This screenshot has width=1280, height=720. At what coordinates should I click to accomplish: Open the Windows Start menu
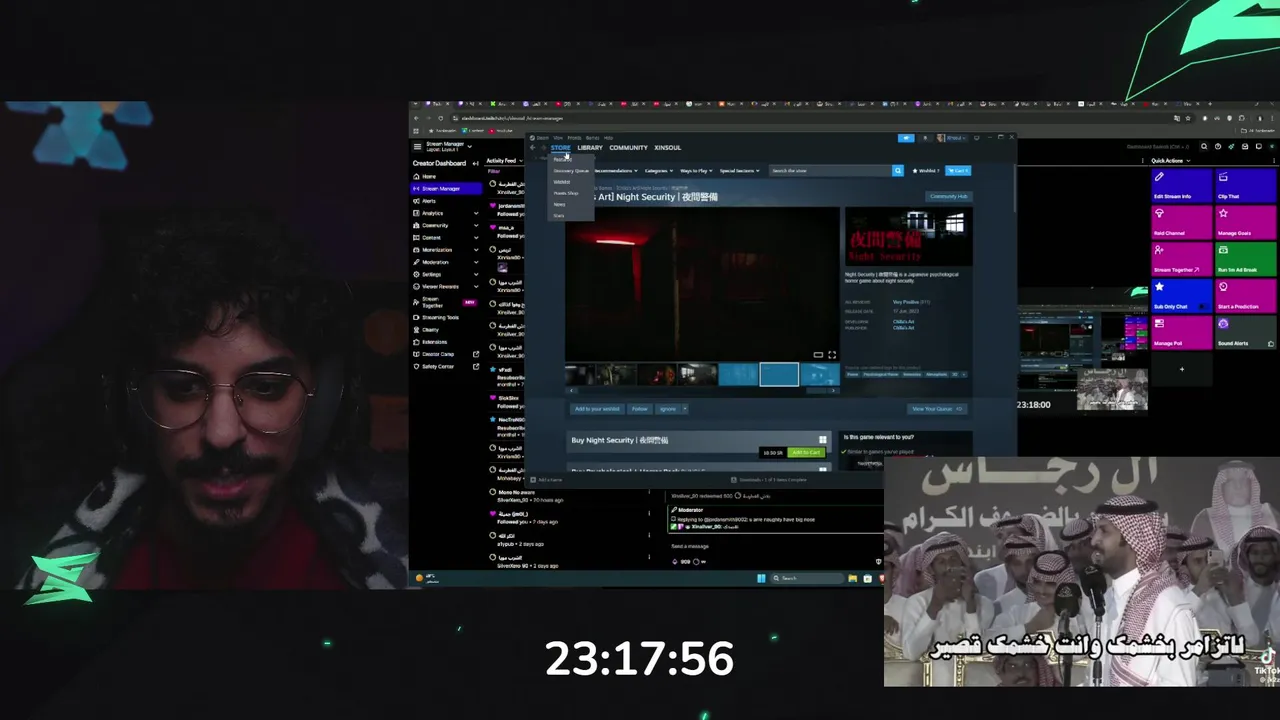(x=761, y=578)
